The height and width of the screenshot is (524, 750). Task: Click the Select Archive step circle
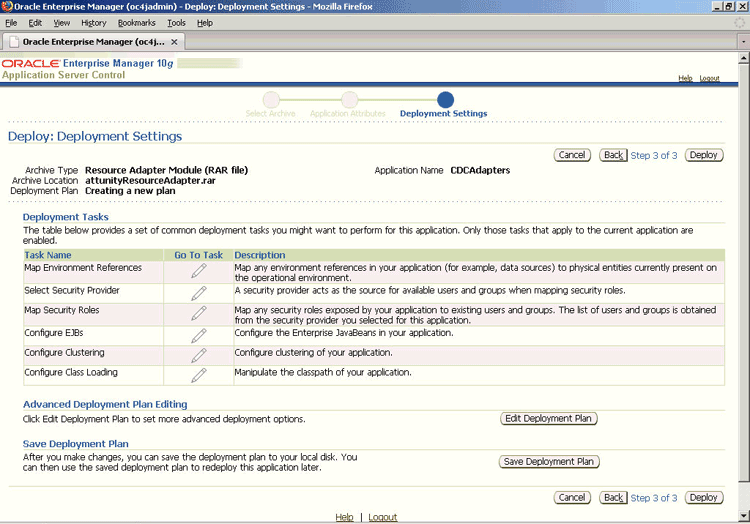(271, 99)
